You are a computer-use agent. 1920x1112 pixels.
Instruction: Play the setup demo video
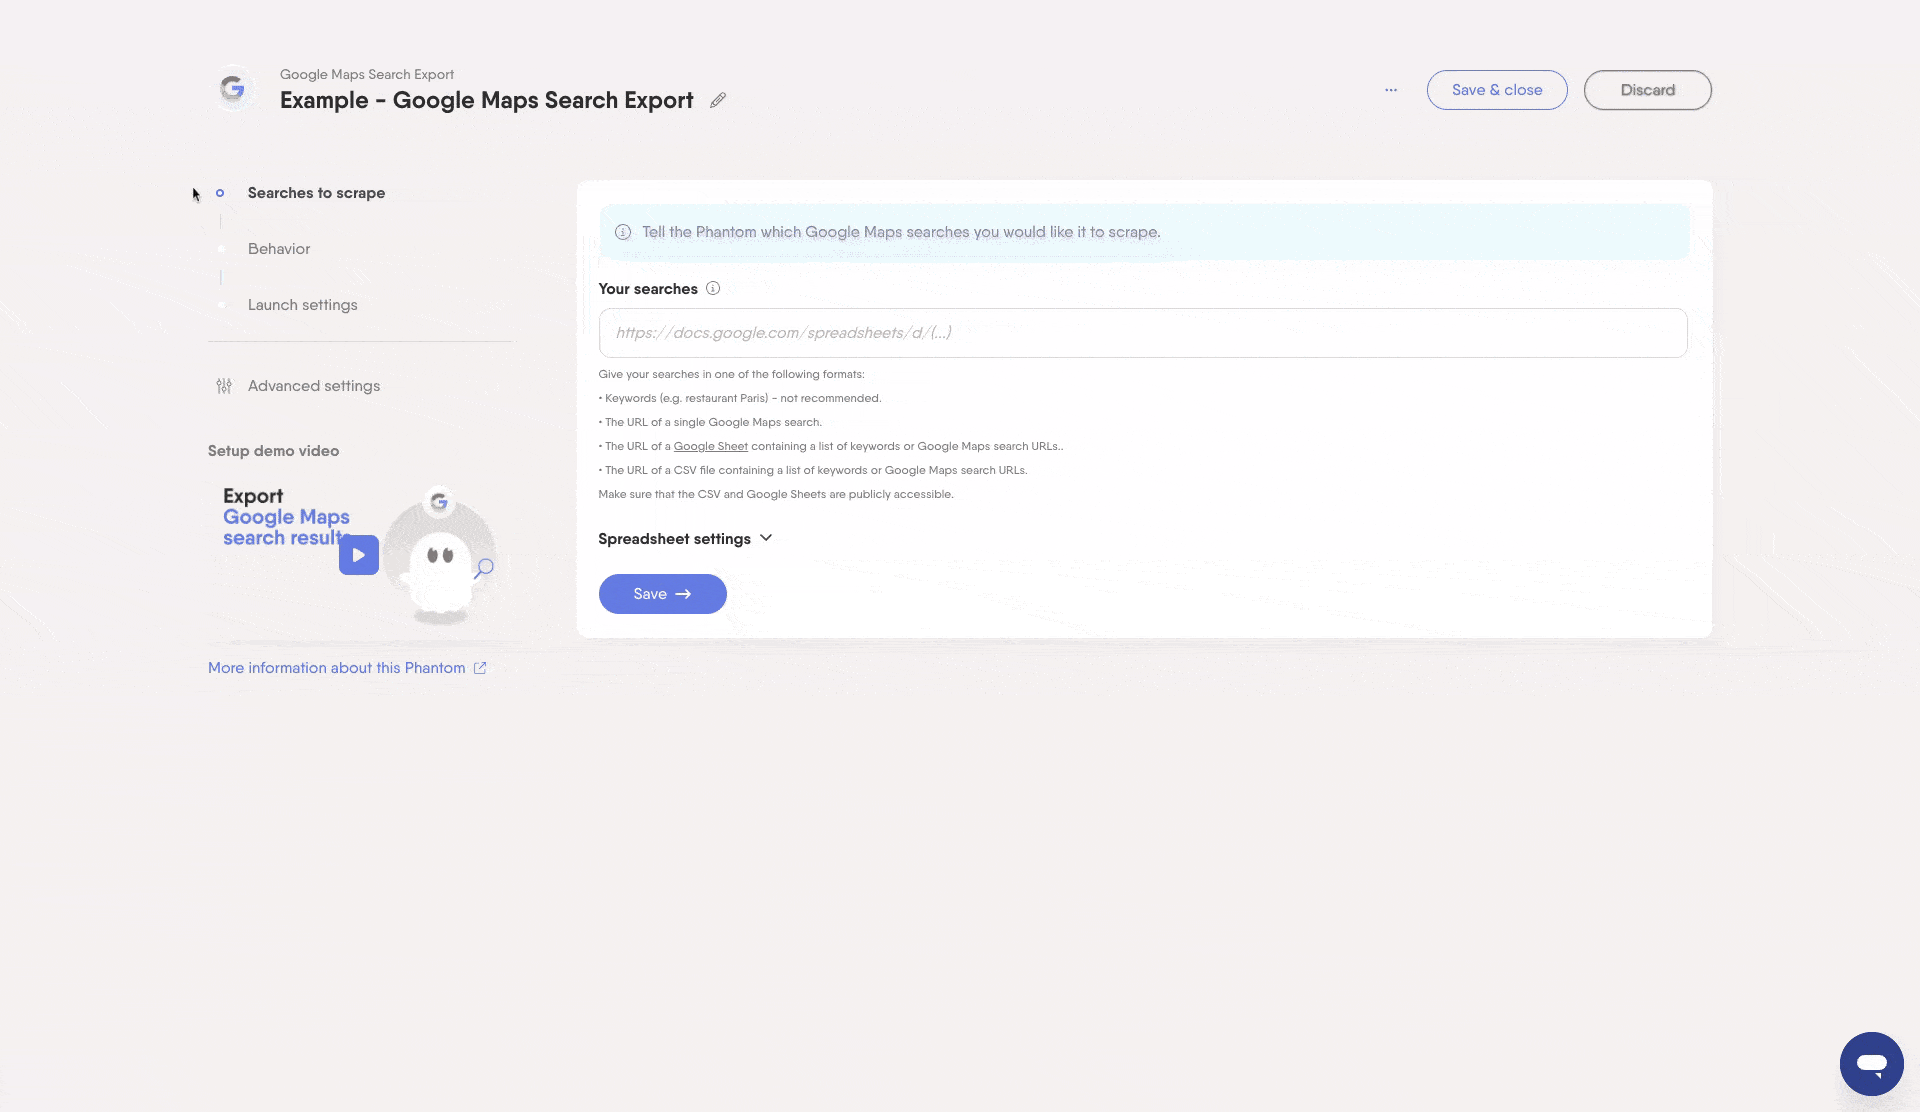(359, 555)
